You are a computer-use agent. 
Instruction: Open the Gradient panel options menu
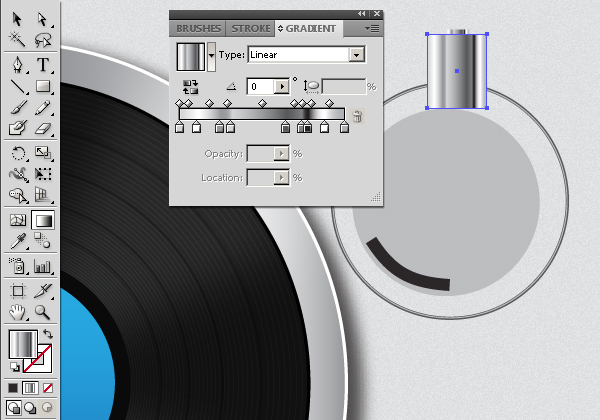(x=372, y=29)
